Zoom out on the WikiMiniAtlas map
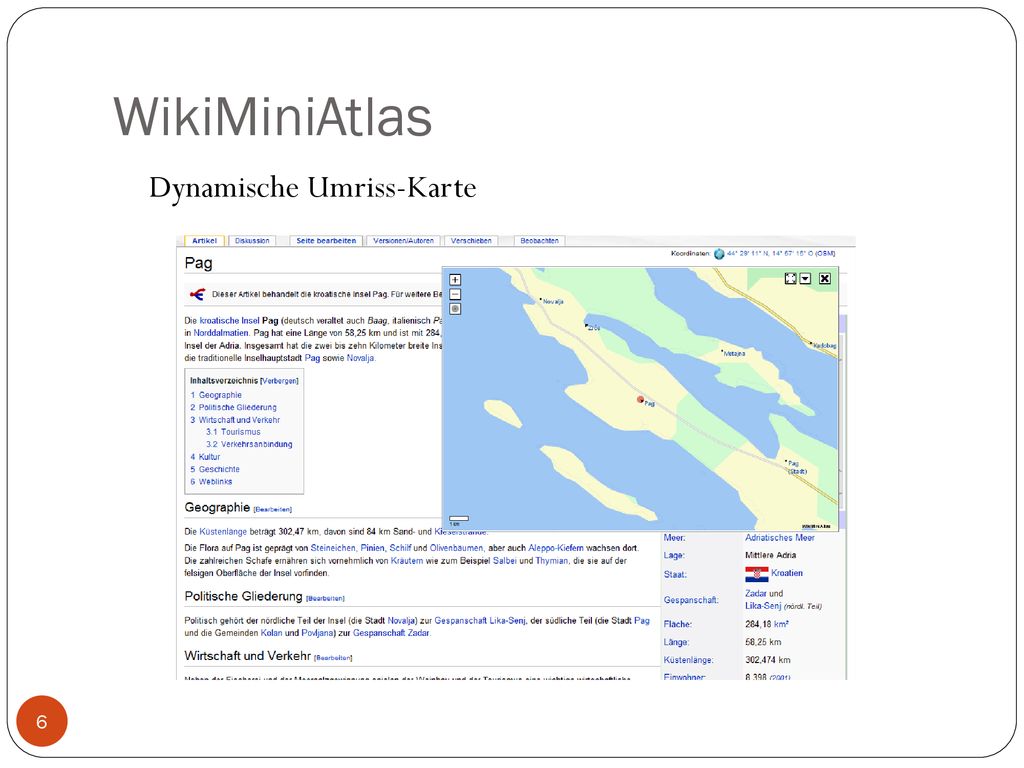Screen dimensions: 1024x768 tap(455, 295)
